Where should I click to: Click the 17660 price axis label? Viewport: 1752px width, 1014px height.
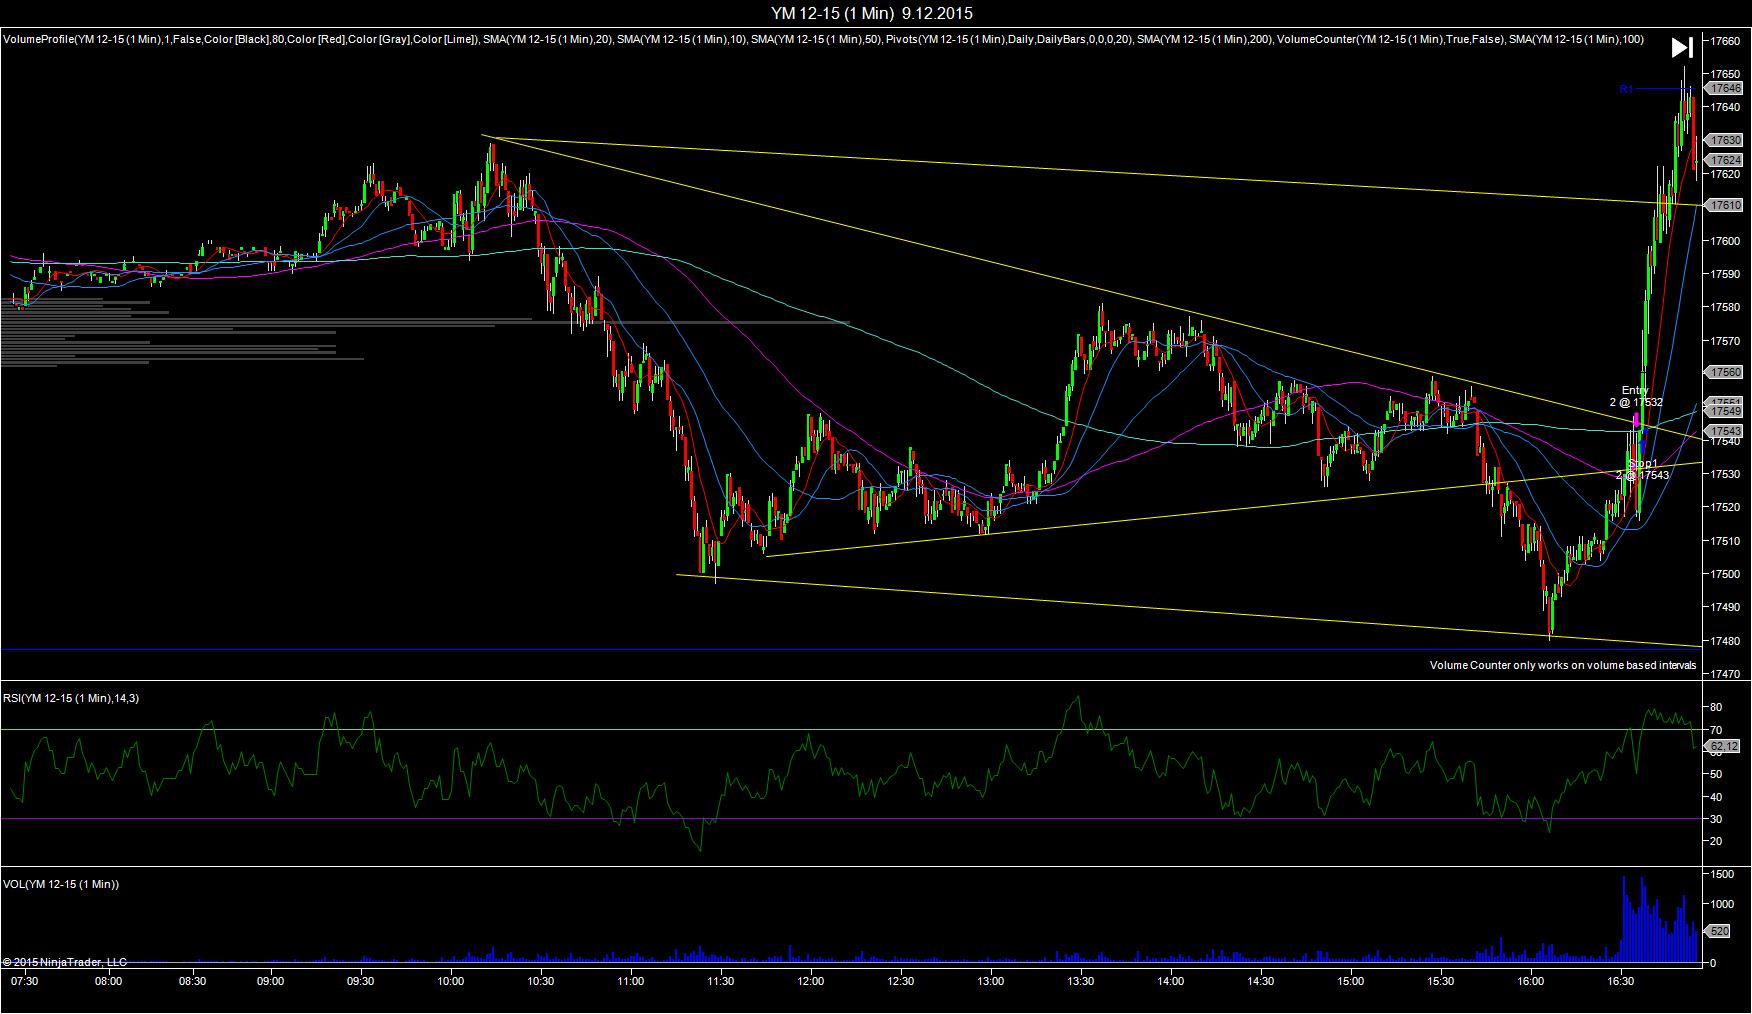pos(1725,41)
